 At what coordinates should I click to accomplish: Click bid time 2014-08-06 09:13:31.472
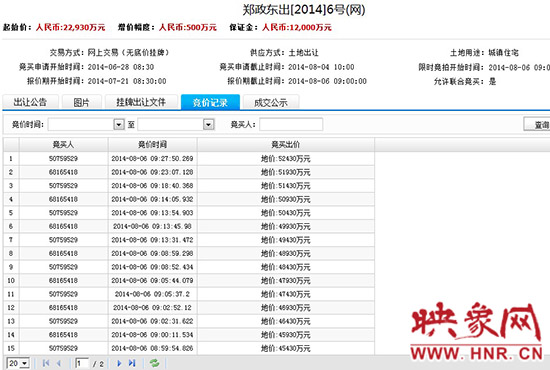click(152, 240)
